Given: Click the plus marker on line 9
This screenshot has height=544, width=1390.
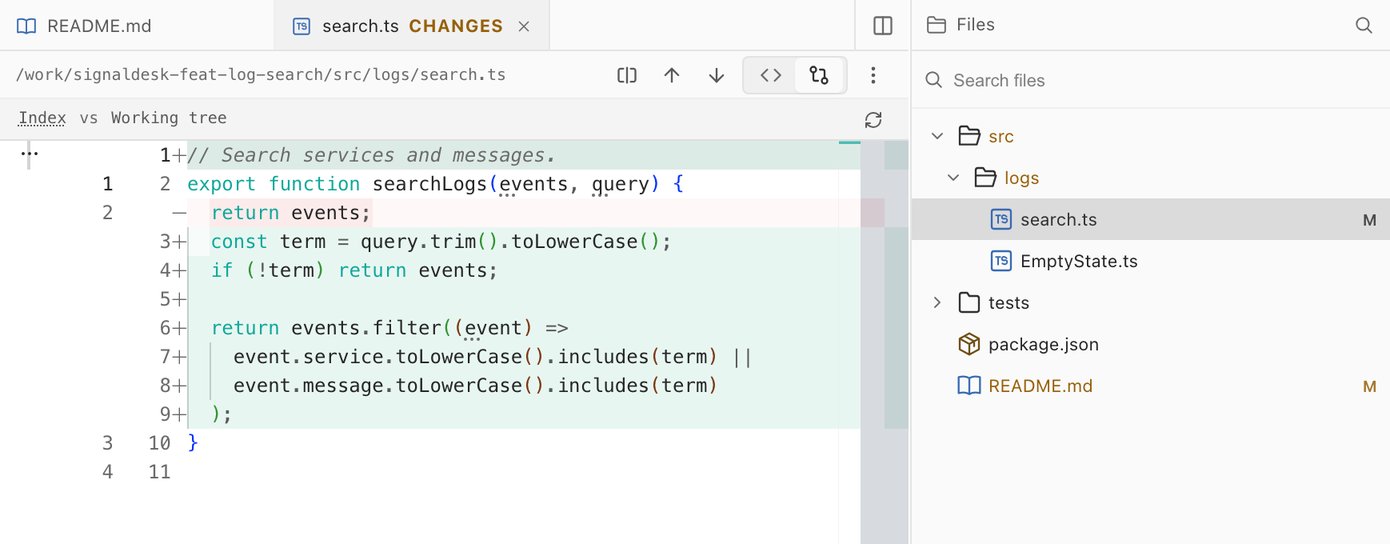Looking at the screenshot, I should click(x=179, y=414).
